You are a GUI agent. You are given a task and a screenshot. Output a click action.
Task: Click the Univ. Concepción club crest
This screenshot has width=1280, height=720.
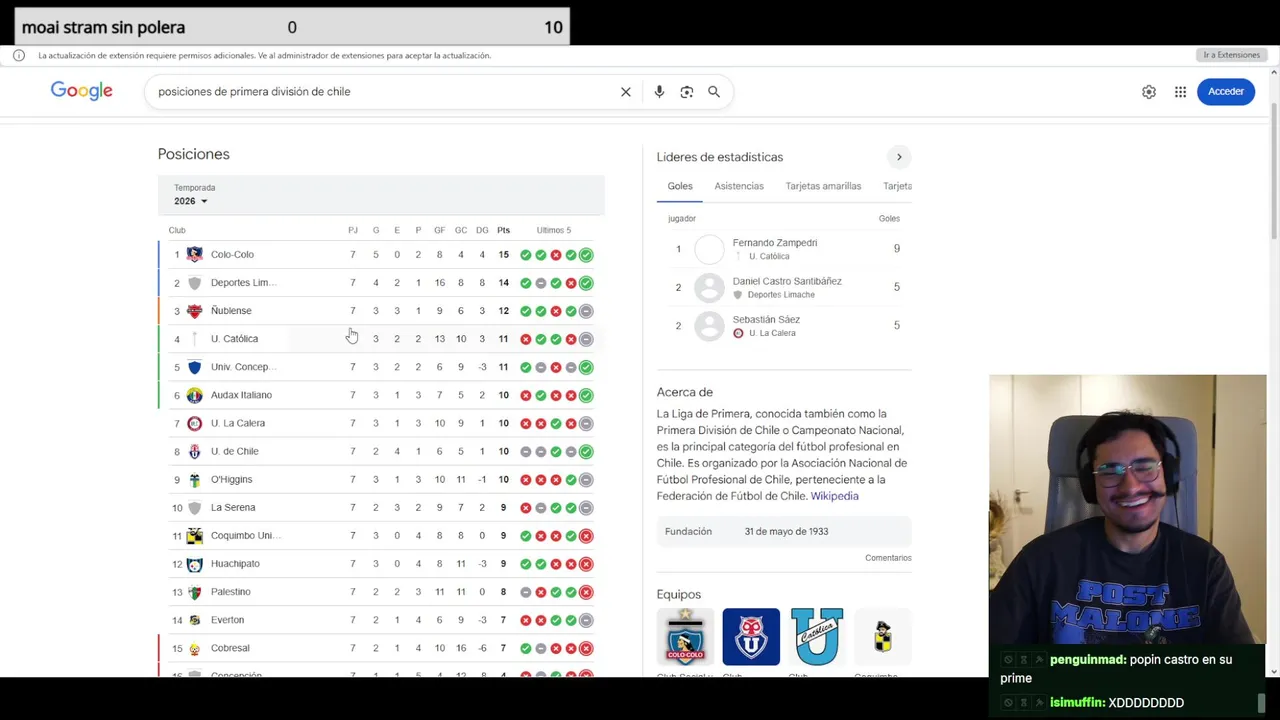click(x=195, y=367)
